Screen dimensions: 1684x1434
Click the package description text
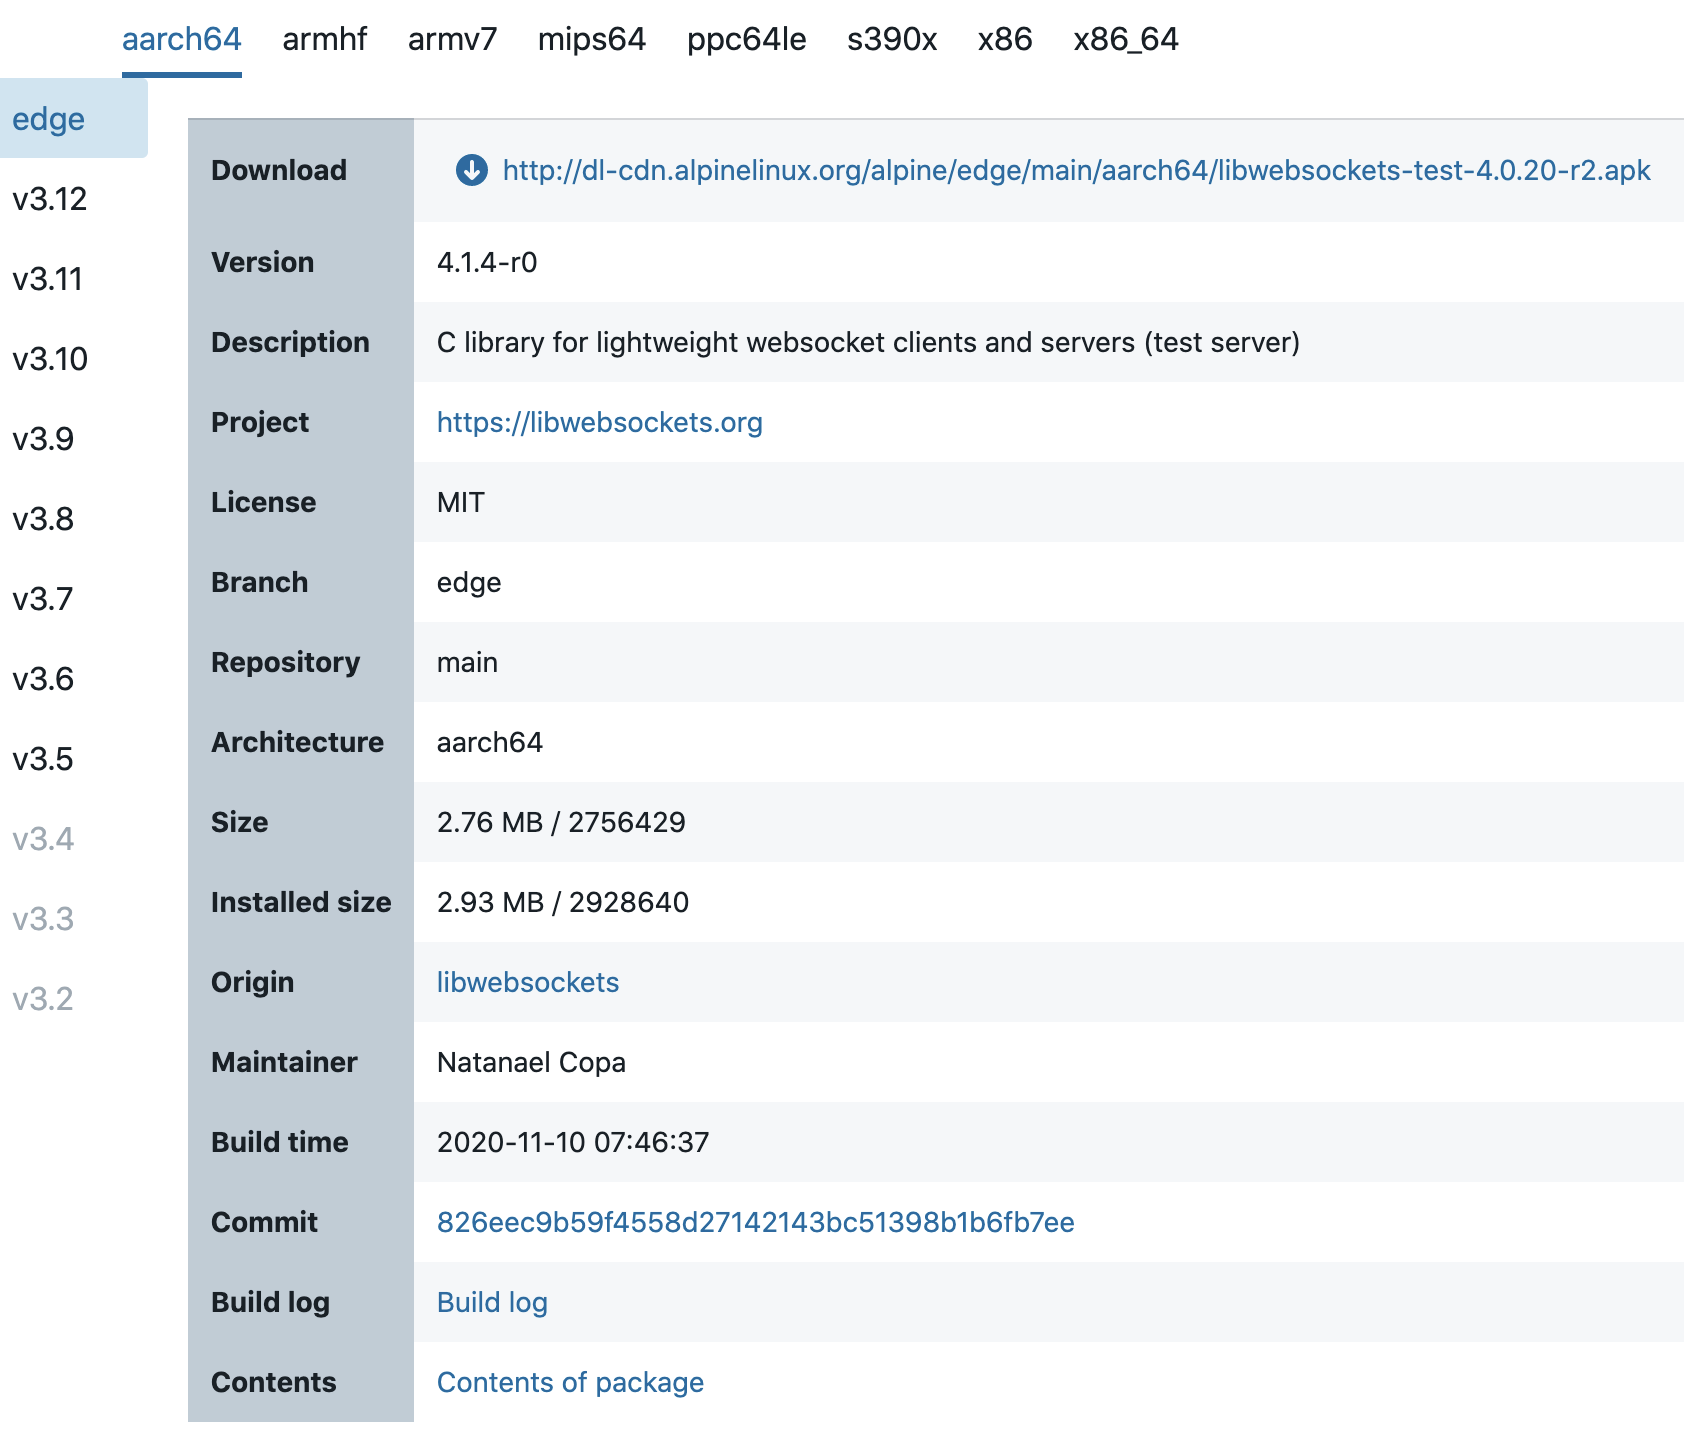pyautogui.click(x=868, y=342)
